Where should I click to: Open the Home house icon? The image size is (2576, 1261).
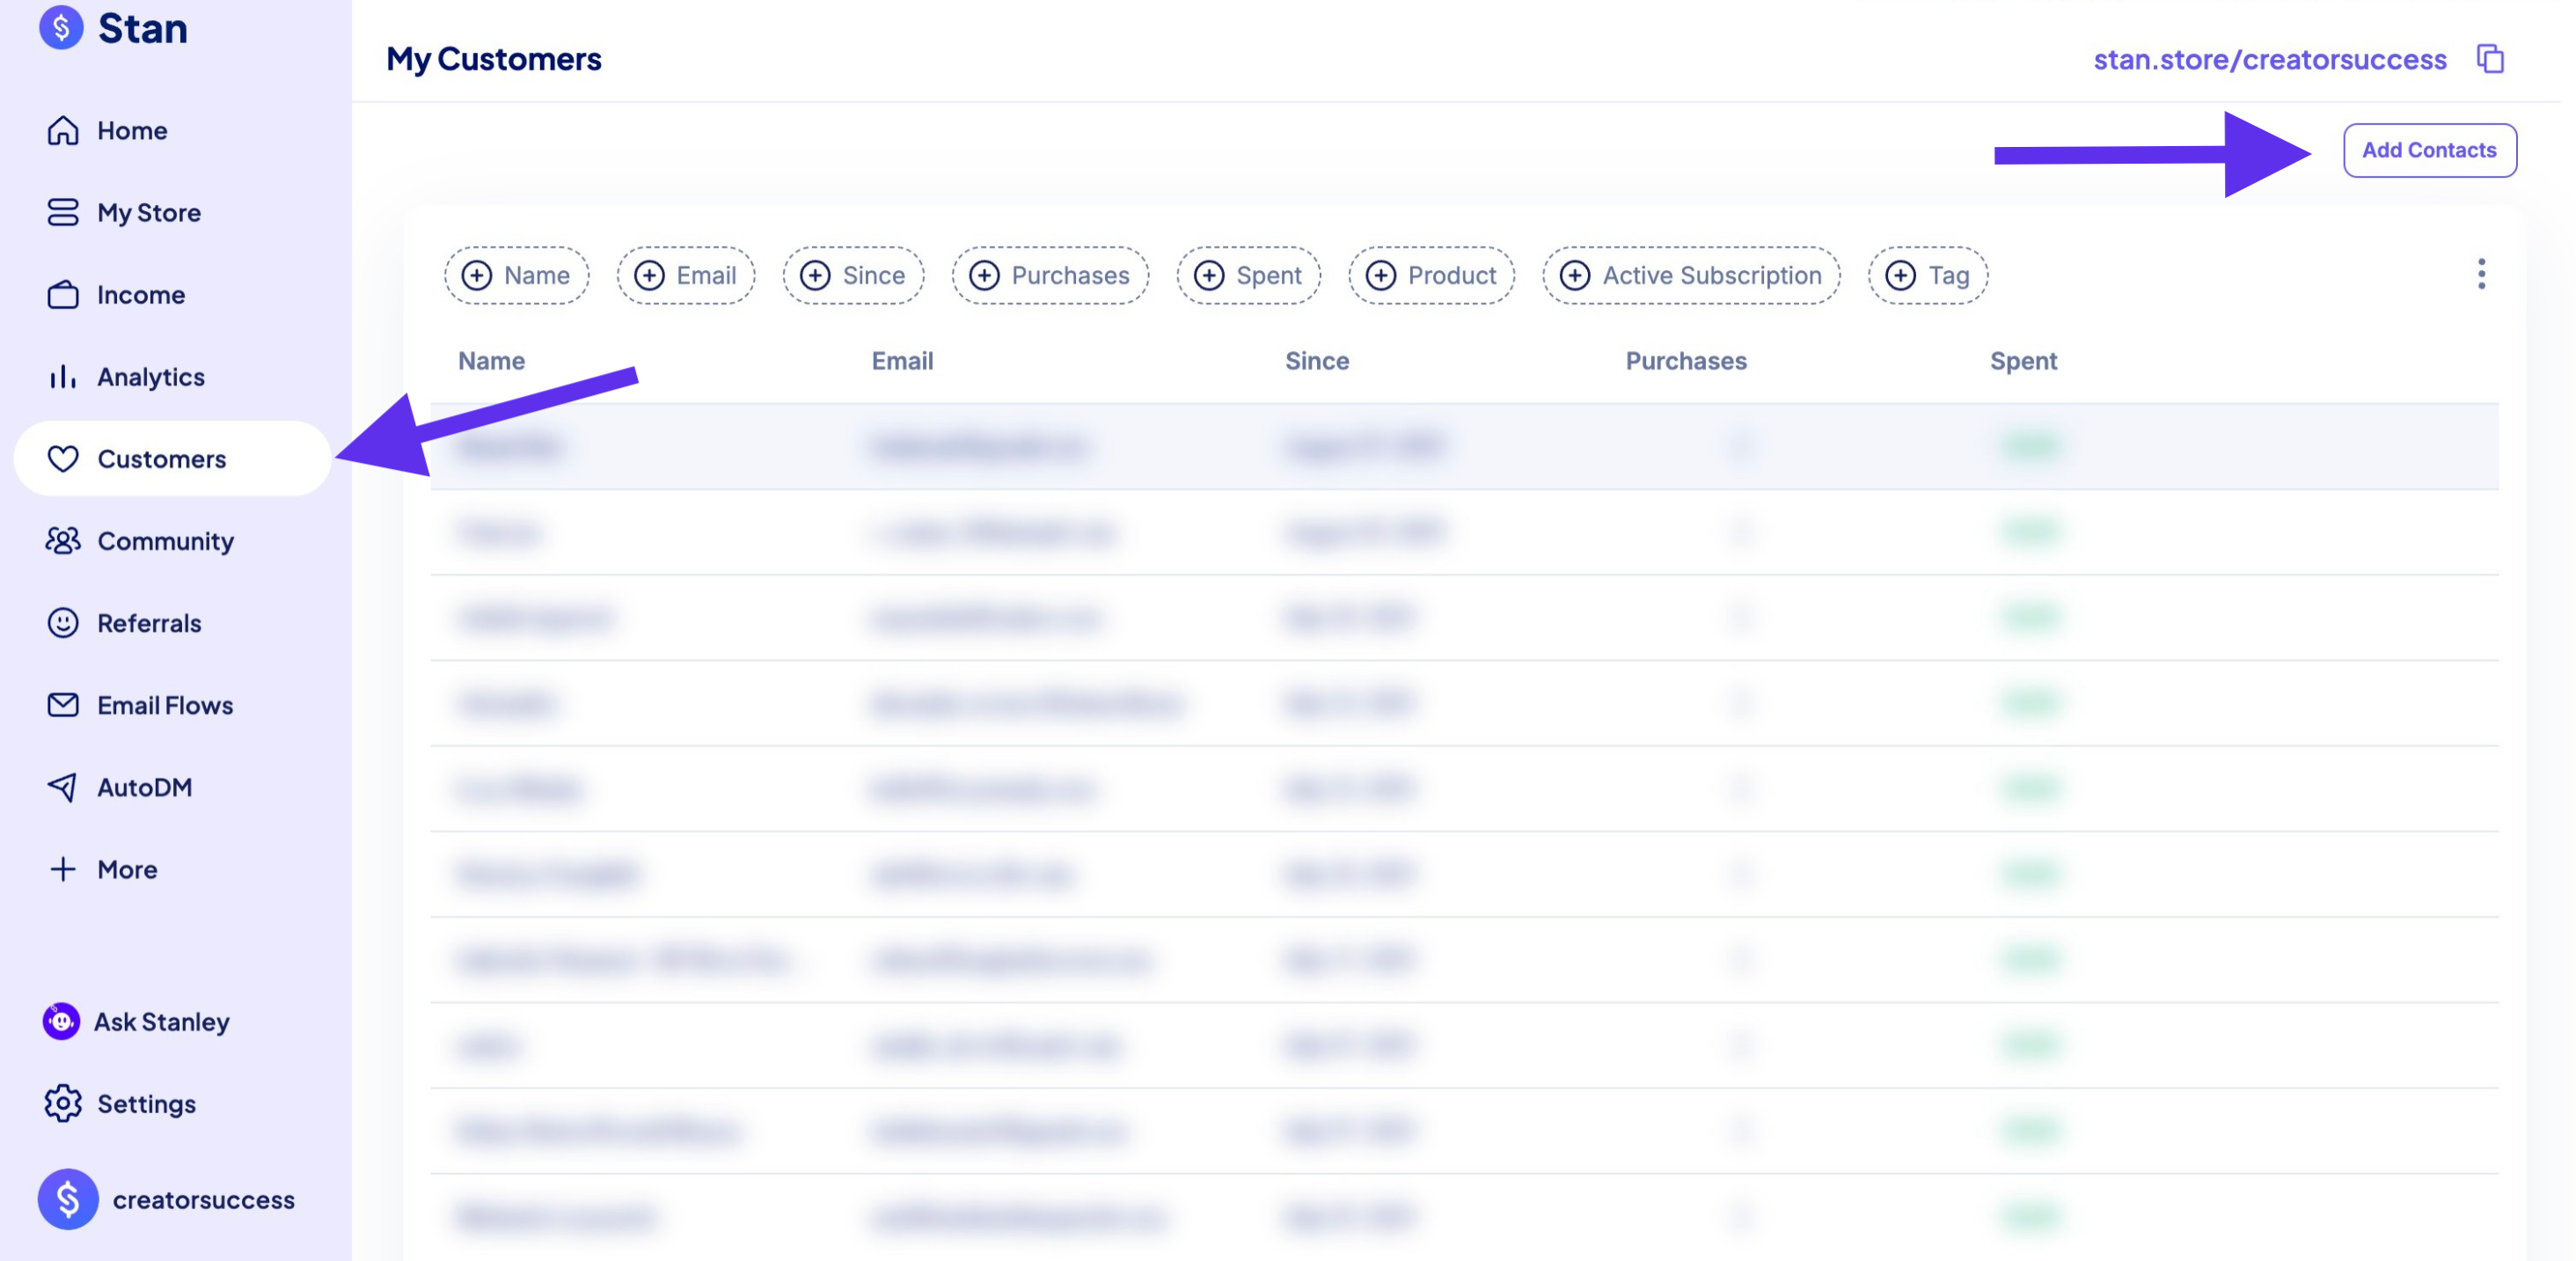coord(63,130)
